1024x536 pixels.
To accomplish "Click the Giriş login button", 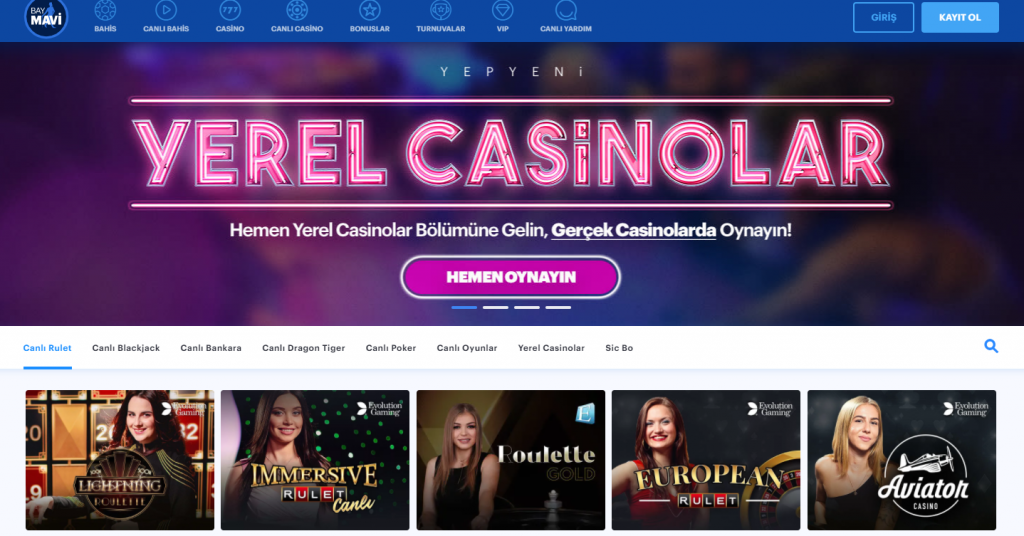I will (883, 18).
